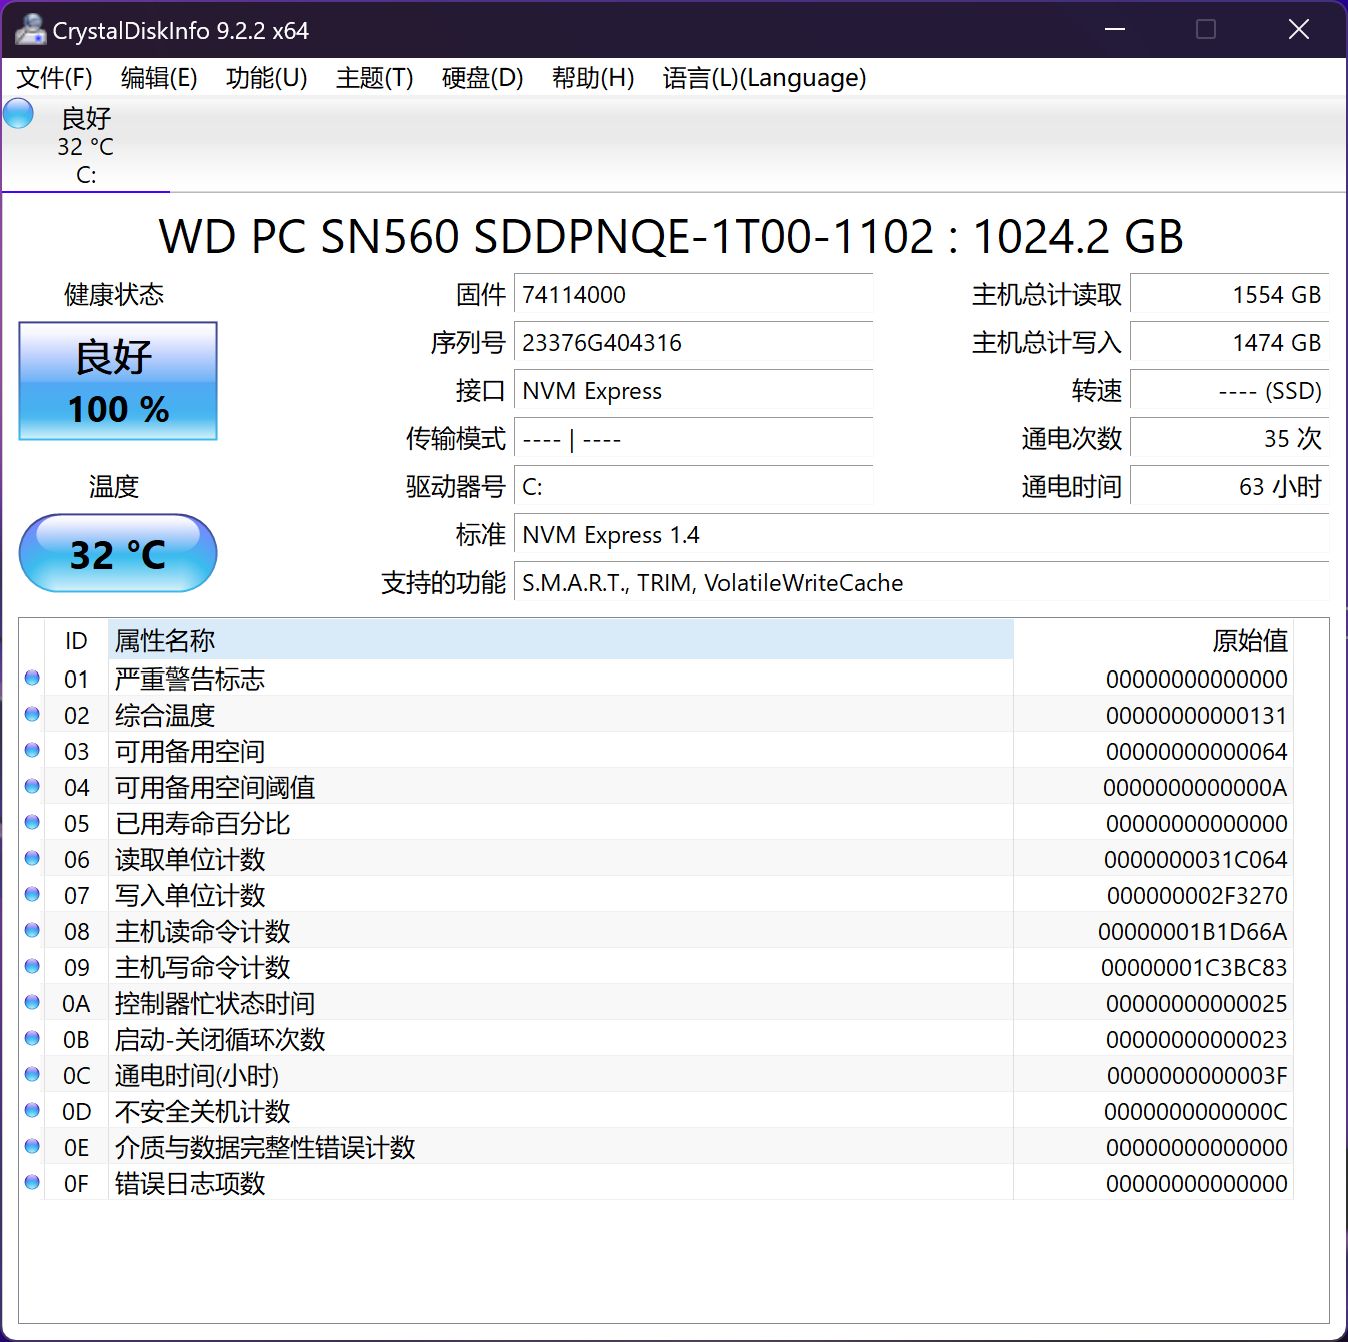1348x1342 pixels.
Task: Click the interface field NVM Express
Action: 693,391
